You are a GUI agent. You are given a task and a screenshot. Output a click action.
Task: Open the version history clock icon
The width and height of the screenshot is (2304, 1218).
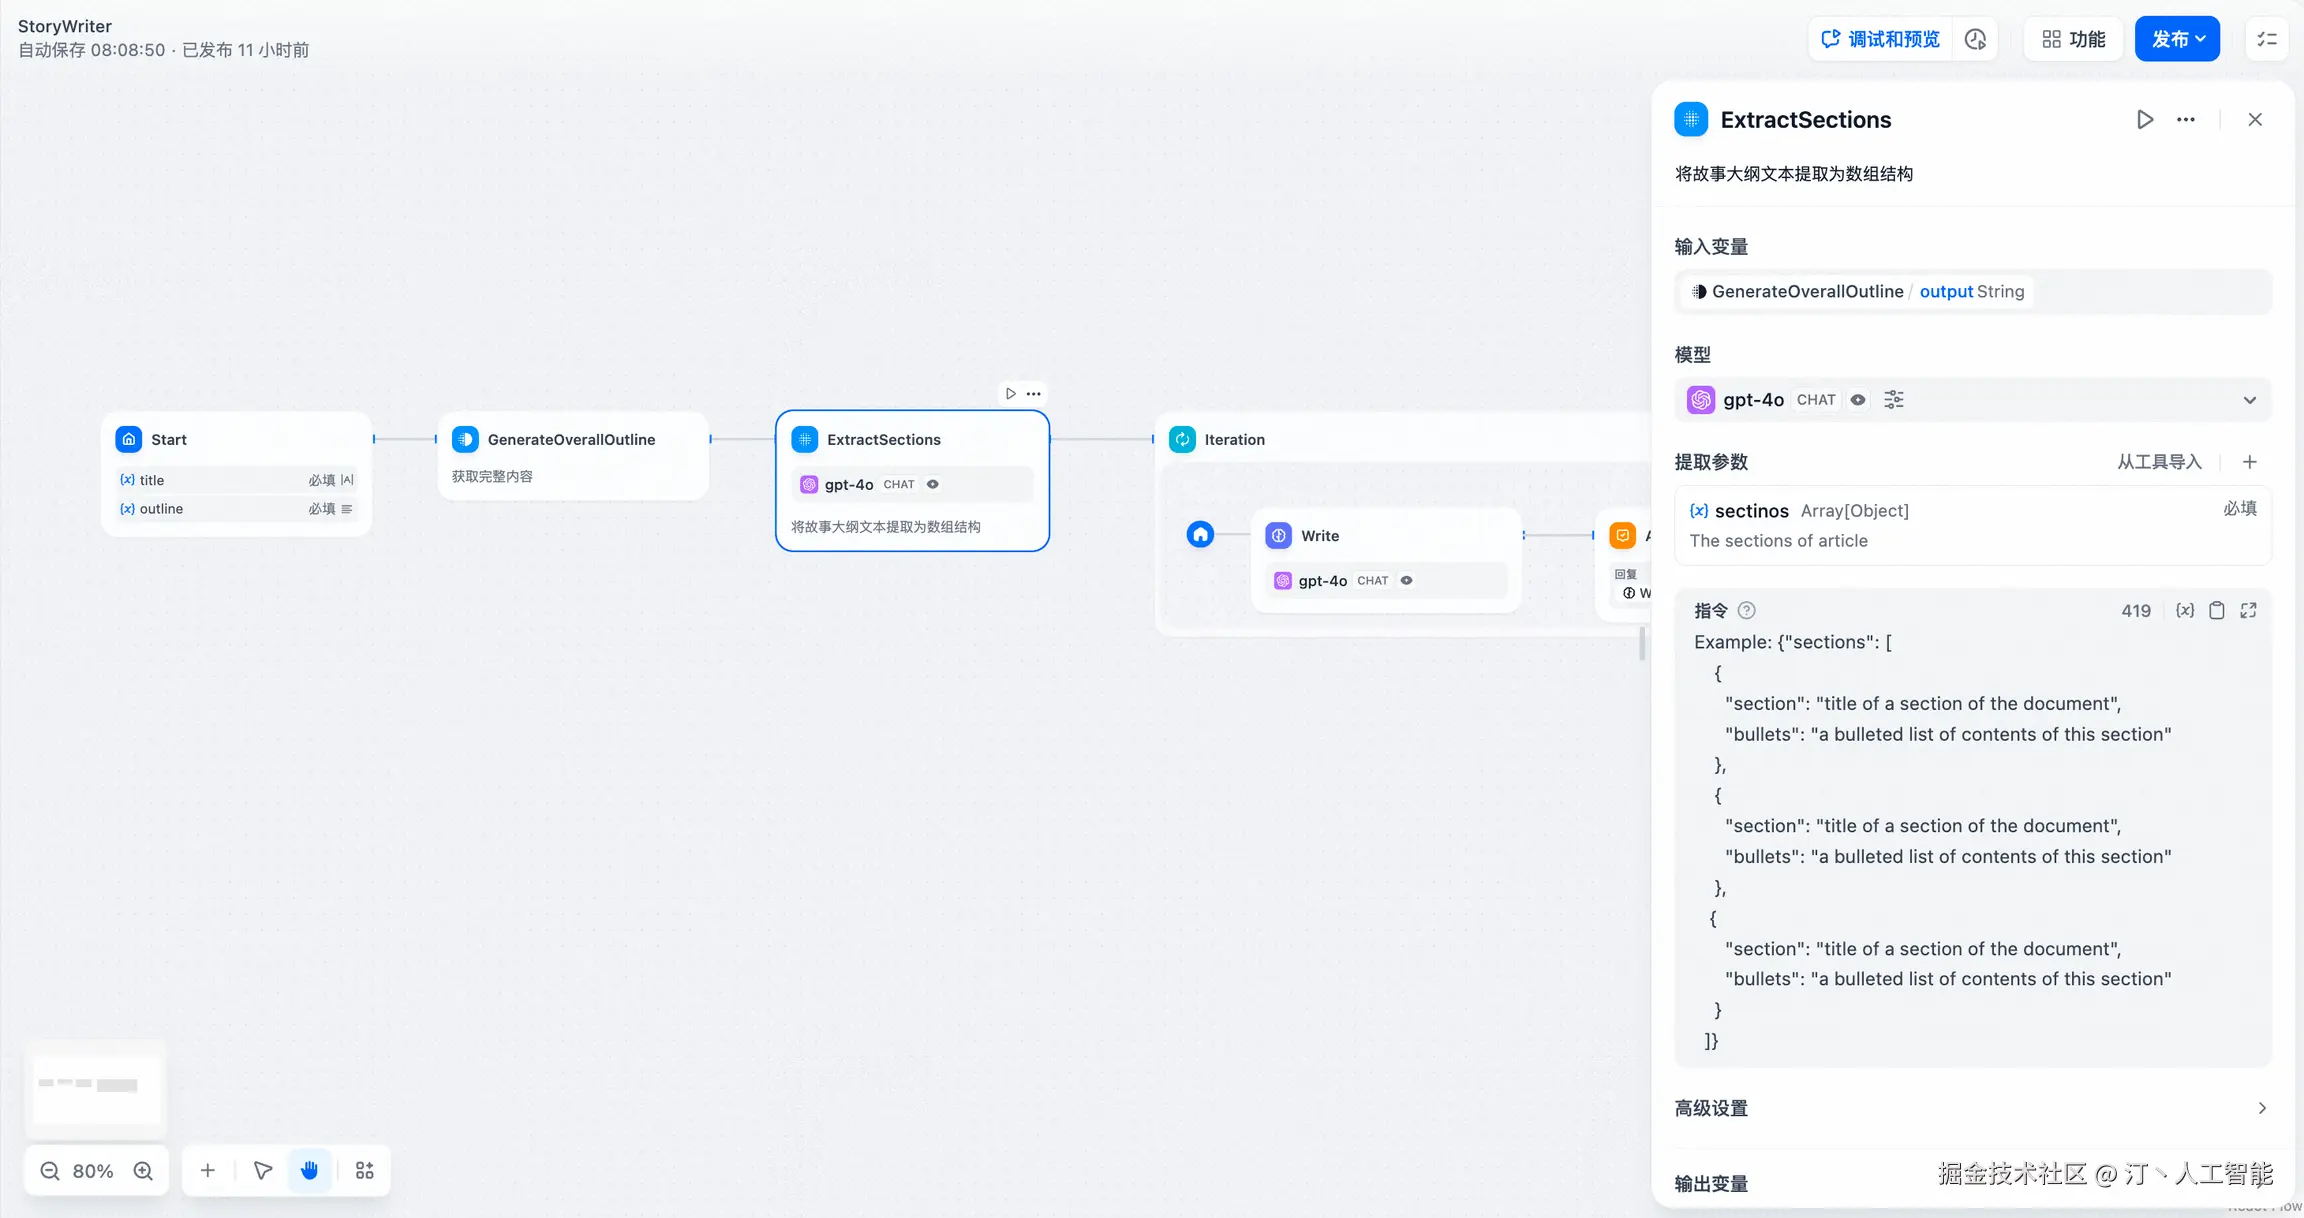(1977, 38)
